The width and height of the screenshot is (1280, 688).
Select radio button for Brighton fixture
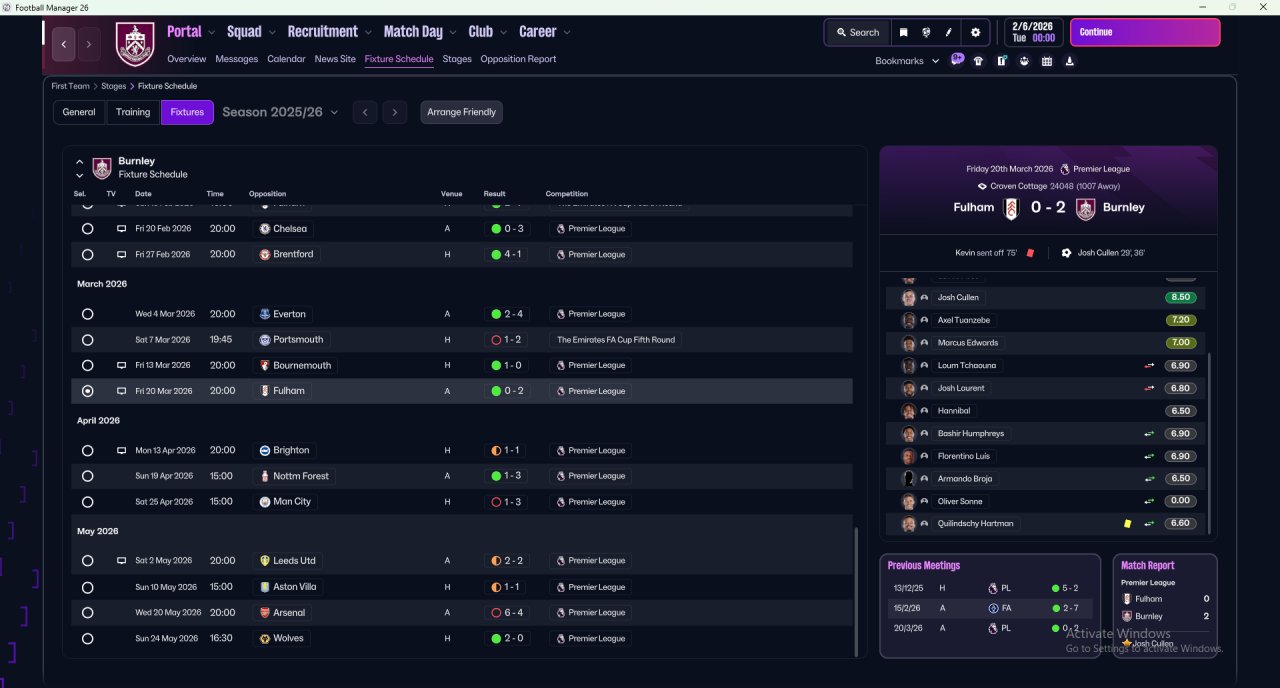point(88,451)
